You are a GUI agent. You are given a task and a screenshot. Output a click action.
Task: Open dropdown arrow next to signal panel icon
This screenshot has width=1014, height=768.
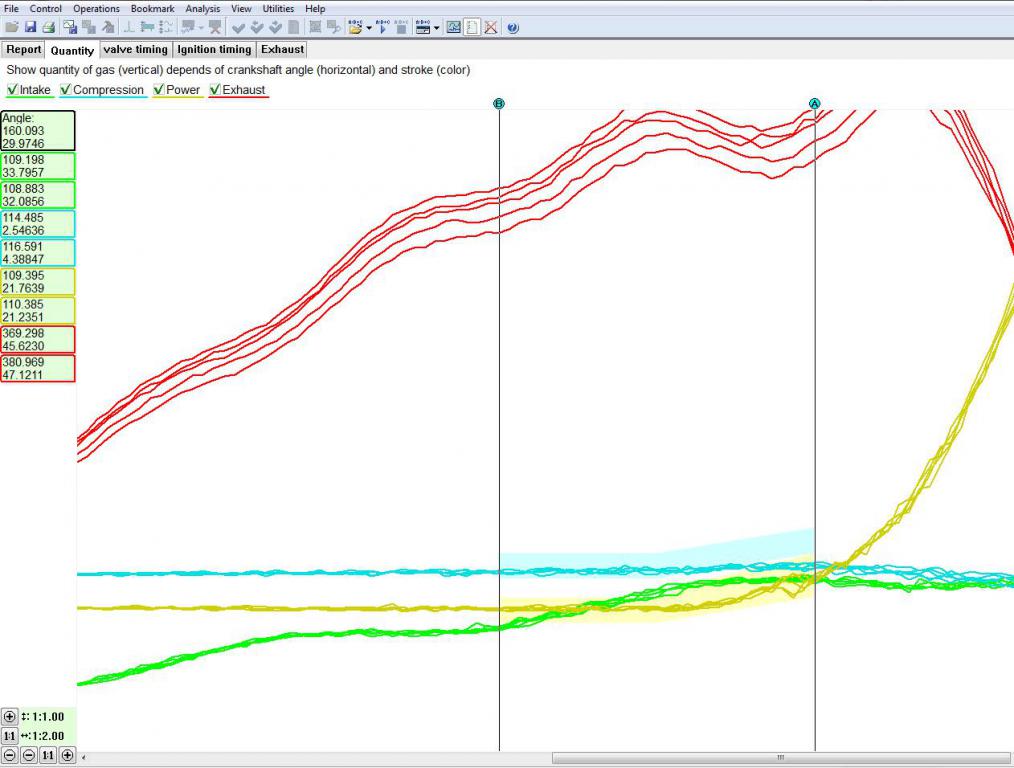point(437,28)
